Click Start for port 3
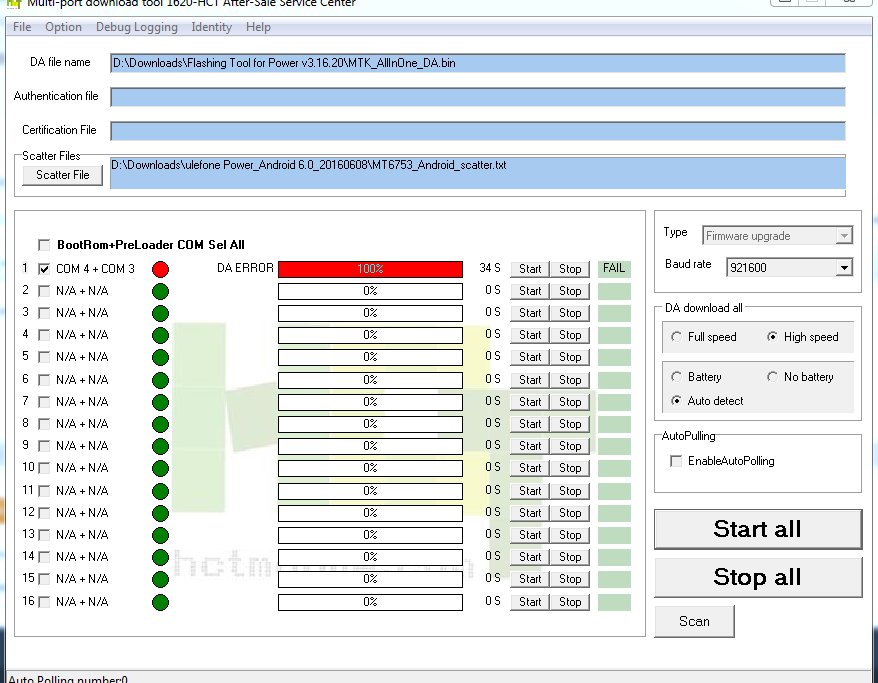The image size is (878, 683). click(530, 314)
